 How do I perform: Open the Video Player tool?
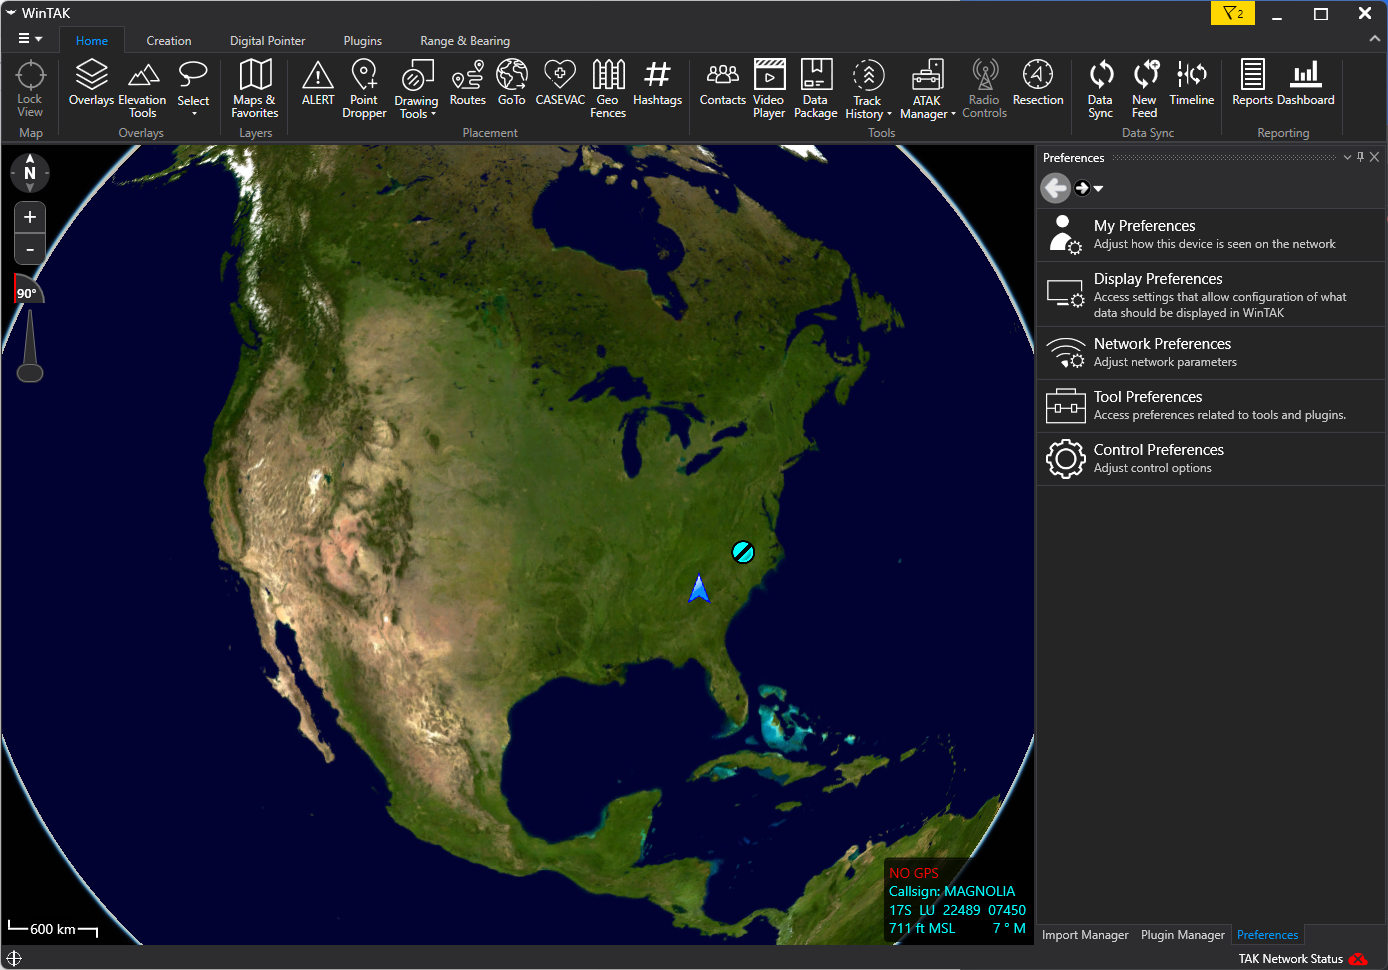pos(768,88)
